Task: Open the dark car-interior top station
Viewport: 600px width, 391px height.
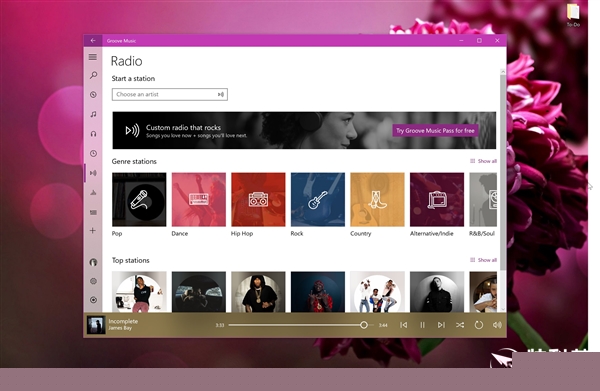Action: 199,292
